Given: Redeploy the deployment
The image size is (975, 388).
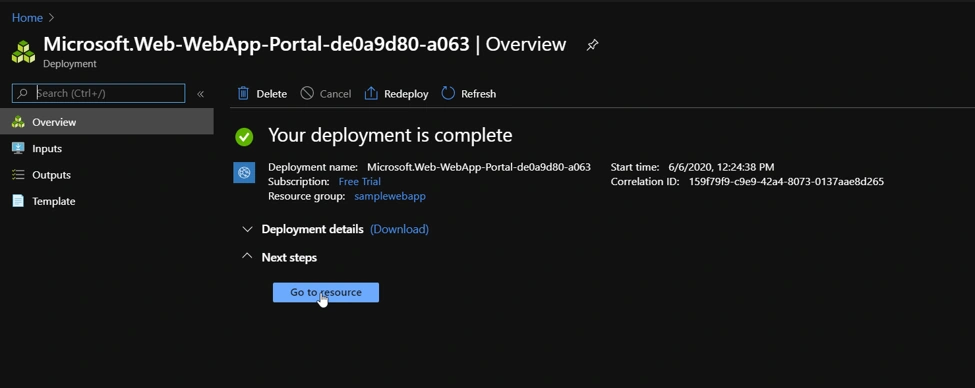Looking at the screenshot, I should [x=396, y=94].
